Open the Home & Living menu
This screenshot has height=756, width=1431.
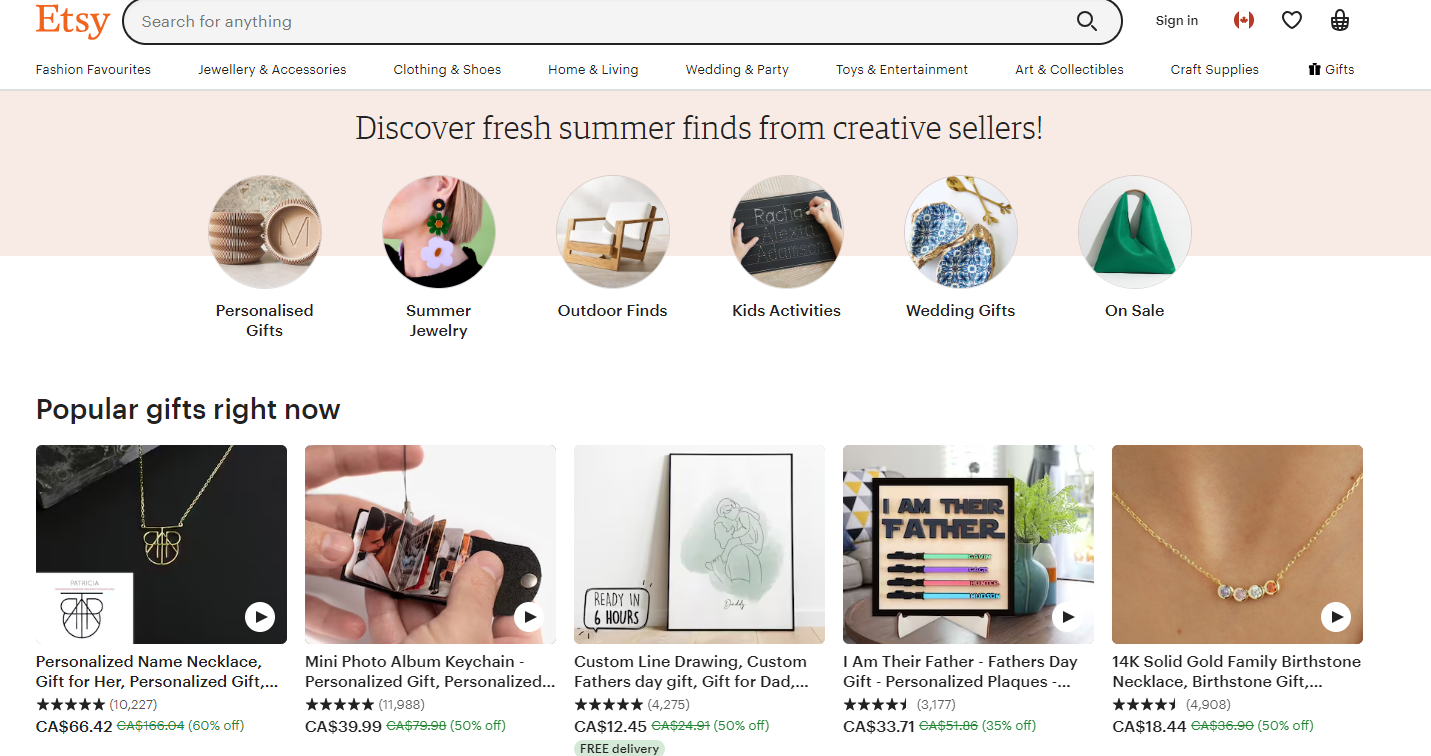click(593, 69)
